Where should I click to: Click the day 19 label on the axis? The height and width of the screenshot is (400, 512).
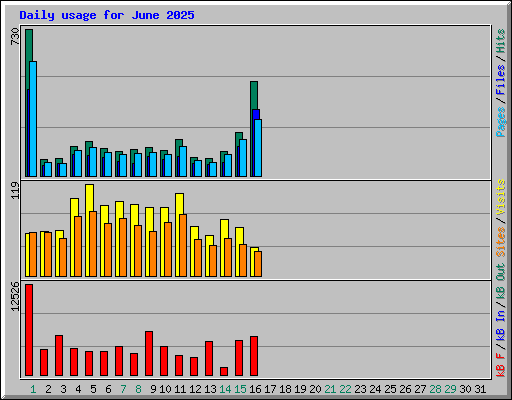pyautogui.click(x=300, y=389)
